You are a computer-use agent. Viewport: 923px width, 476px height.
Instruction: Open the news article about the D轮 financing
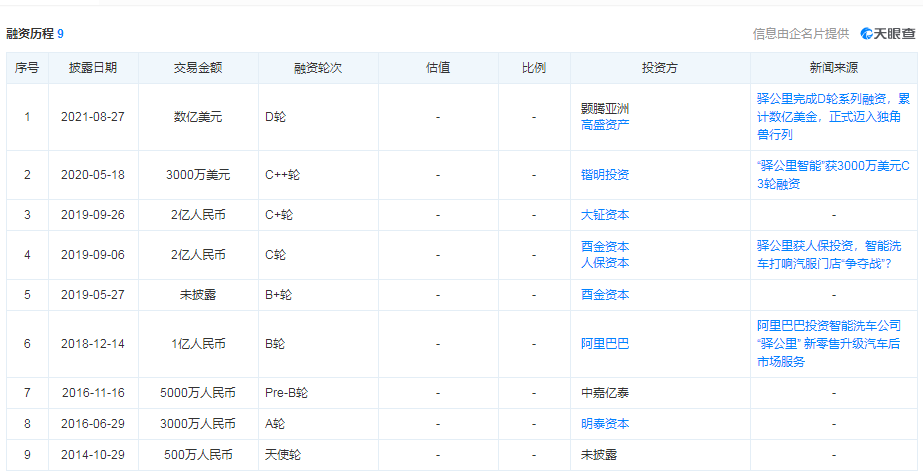[x=833, y=116]
